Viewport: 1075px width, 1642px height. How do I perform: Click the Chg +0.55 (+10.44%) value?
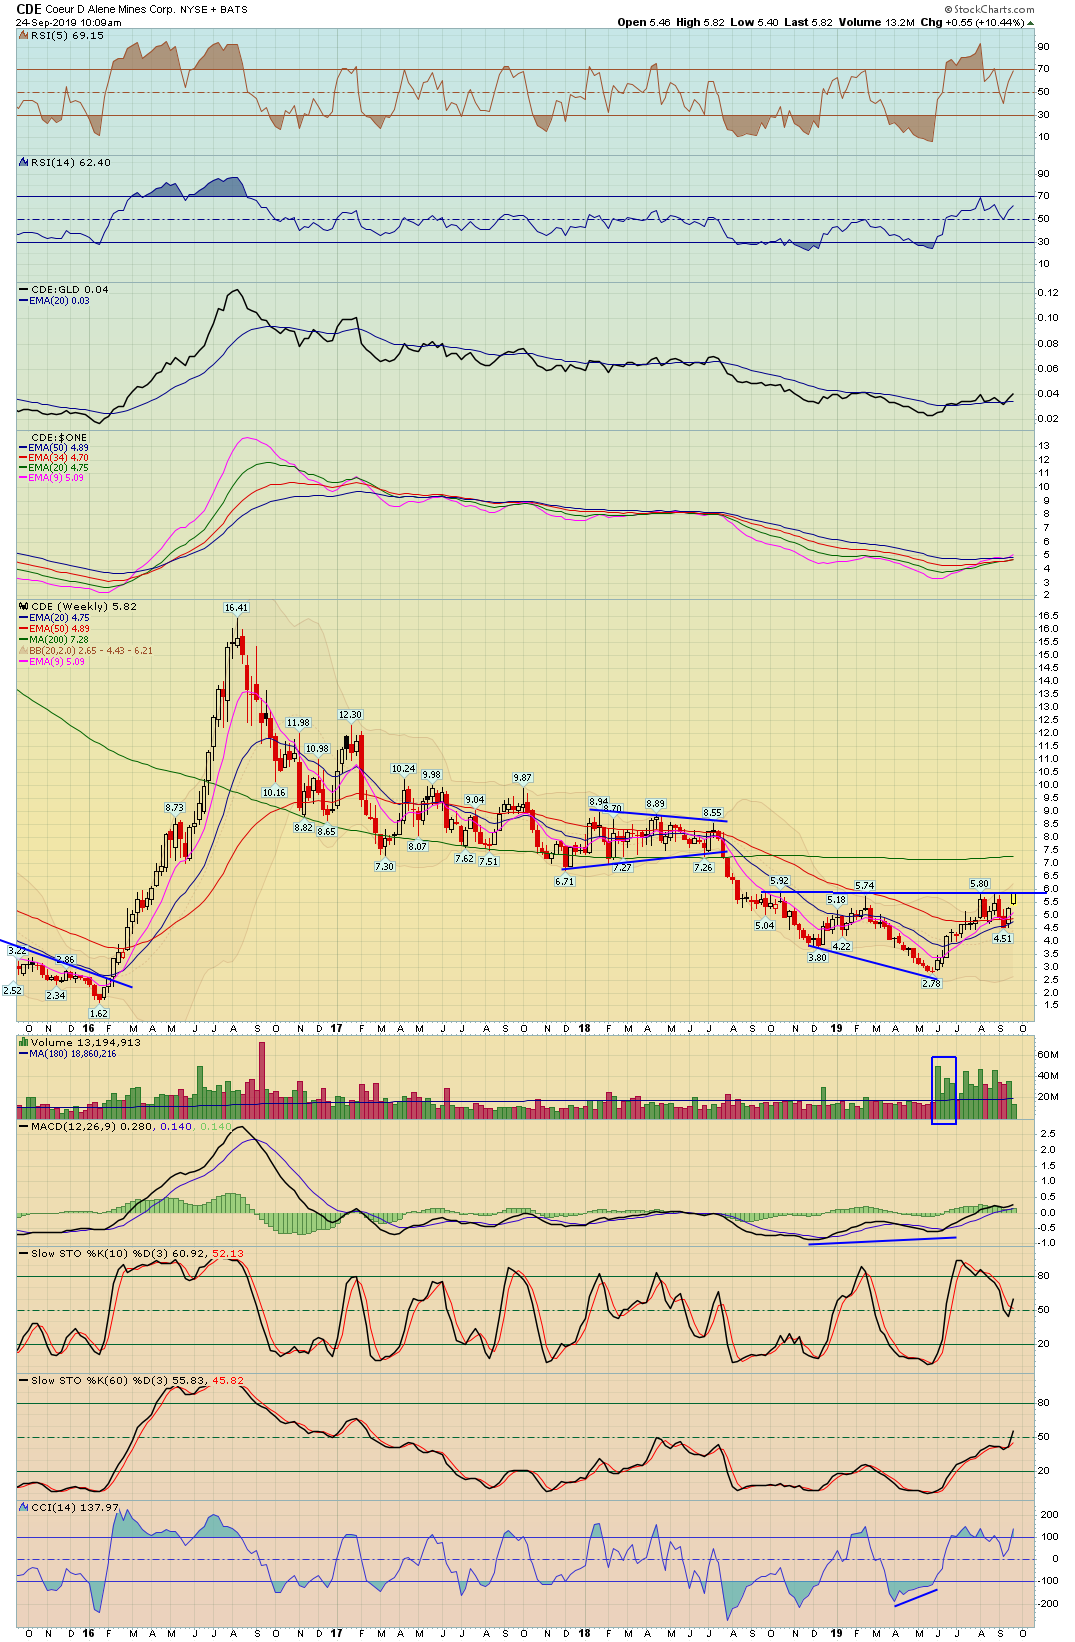[972, 22]
